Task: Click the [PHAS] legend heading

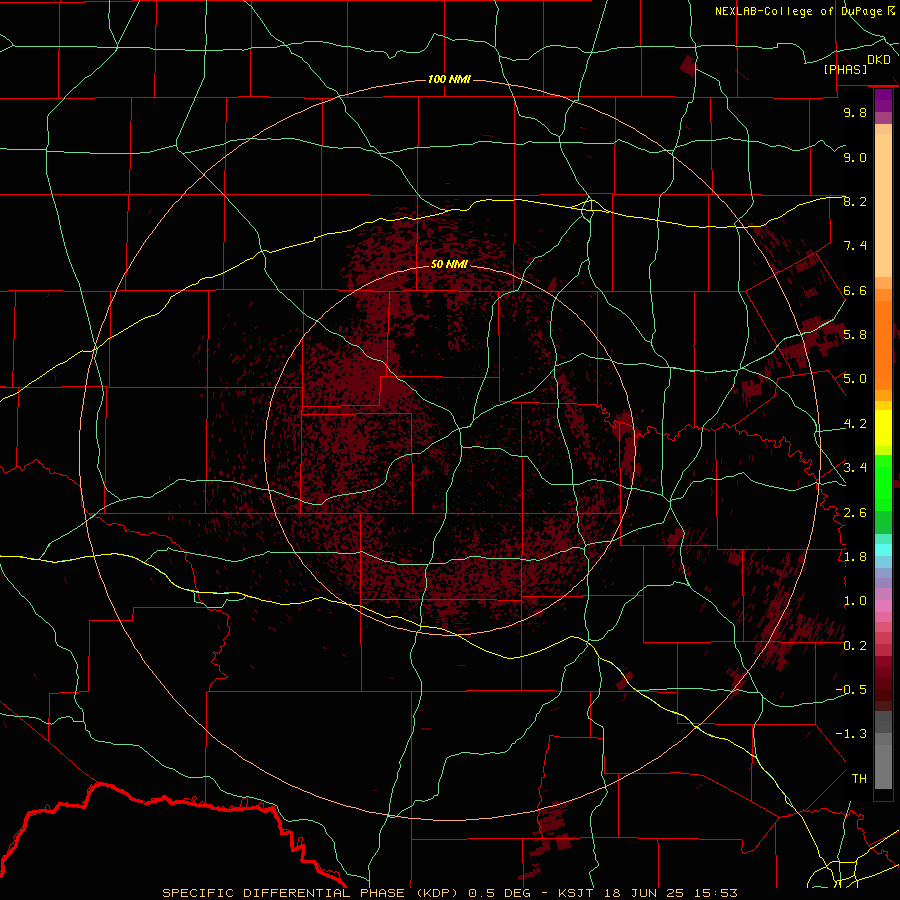Action: (x=845, y=69)
